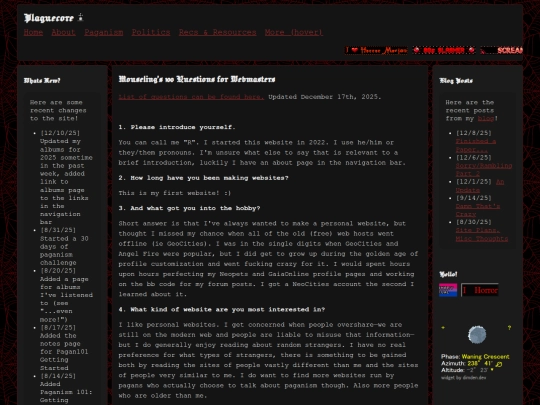Click the SCREAM blinkie badge
This screenshot has height=405, width=540.
click(x=501, y=50)
